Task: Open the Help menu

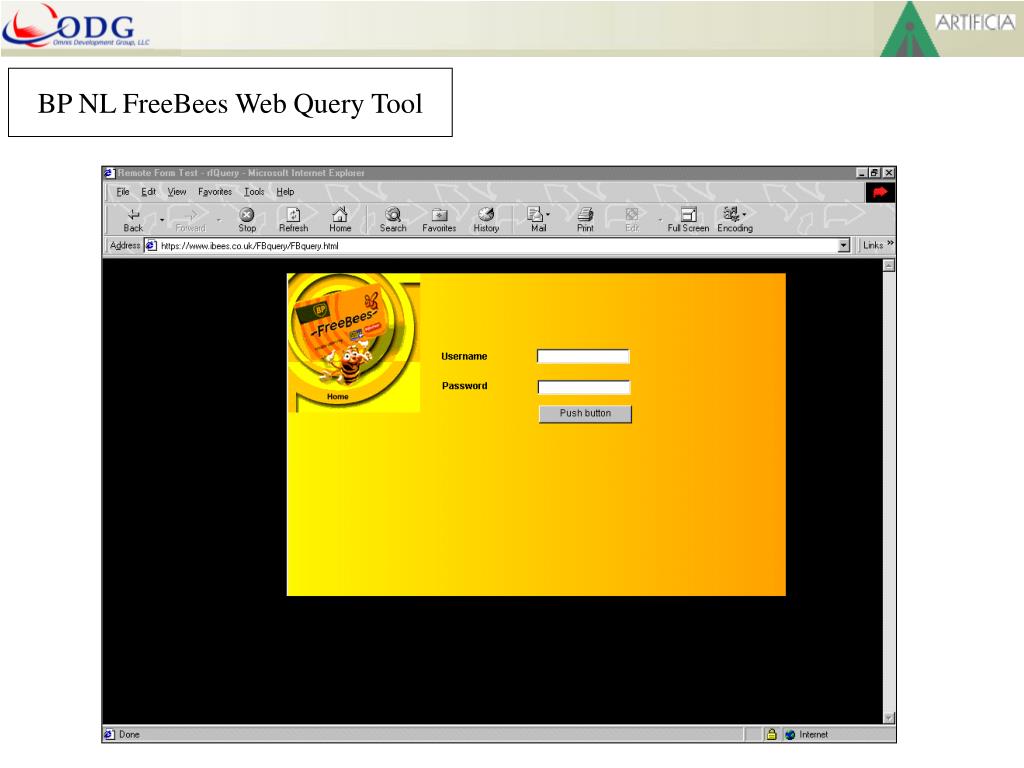Action: [285, 192]
